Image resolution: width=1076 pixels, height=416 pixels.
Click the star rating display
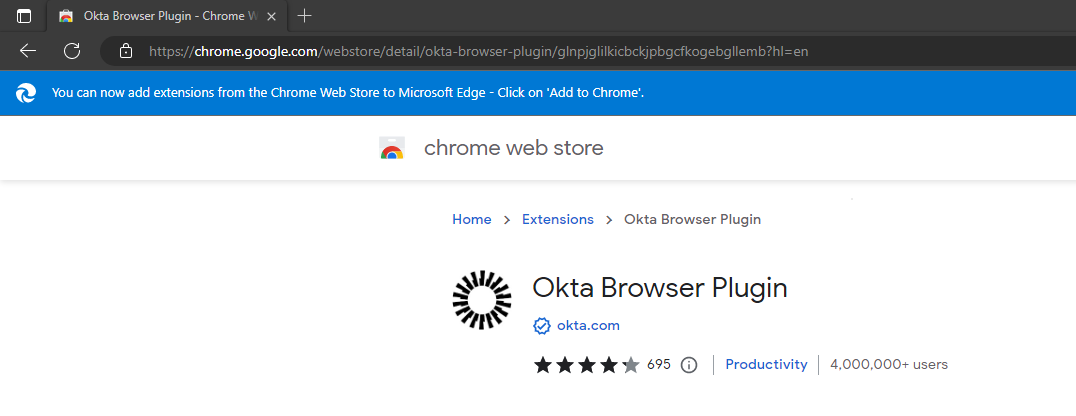(x=586, y=365)
